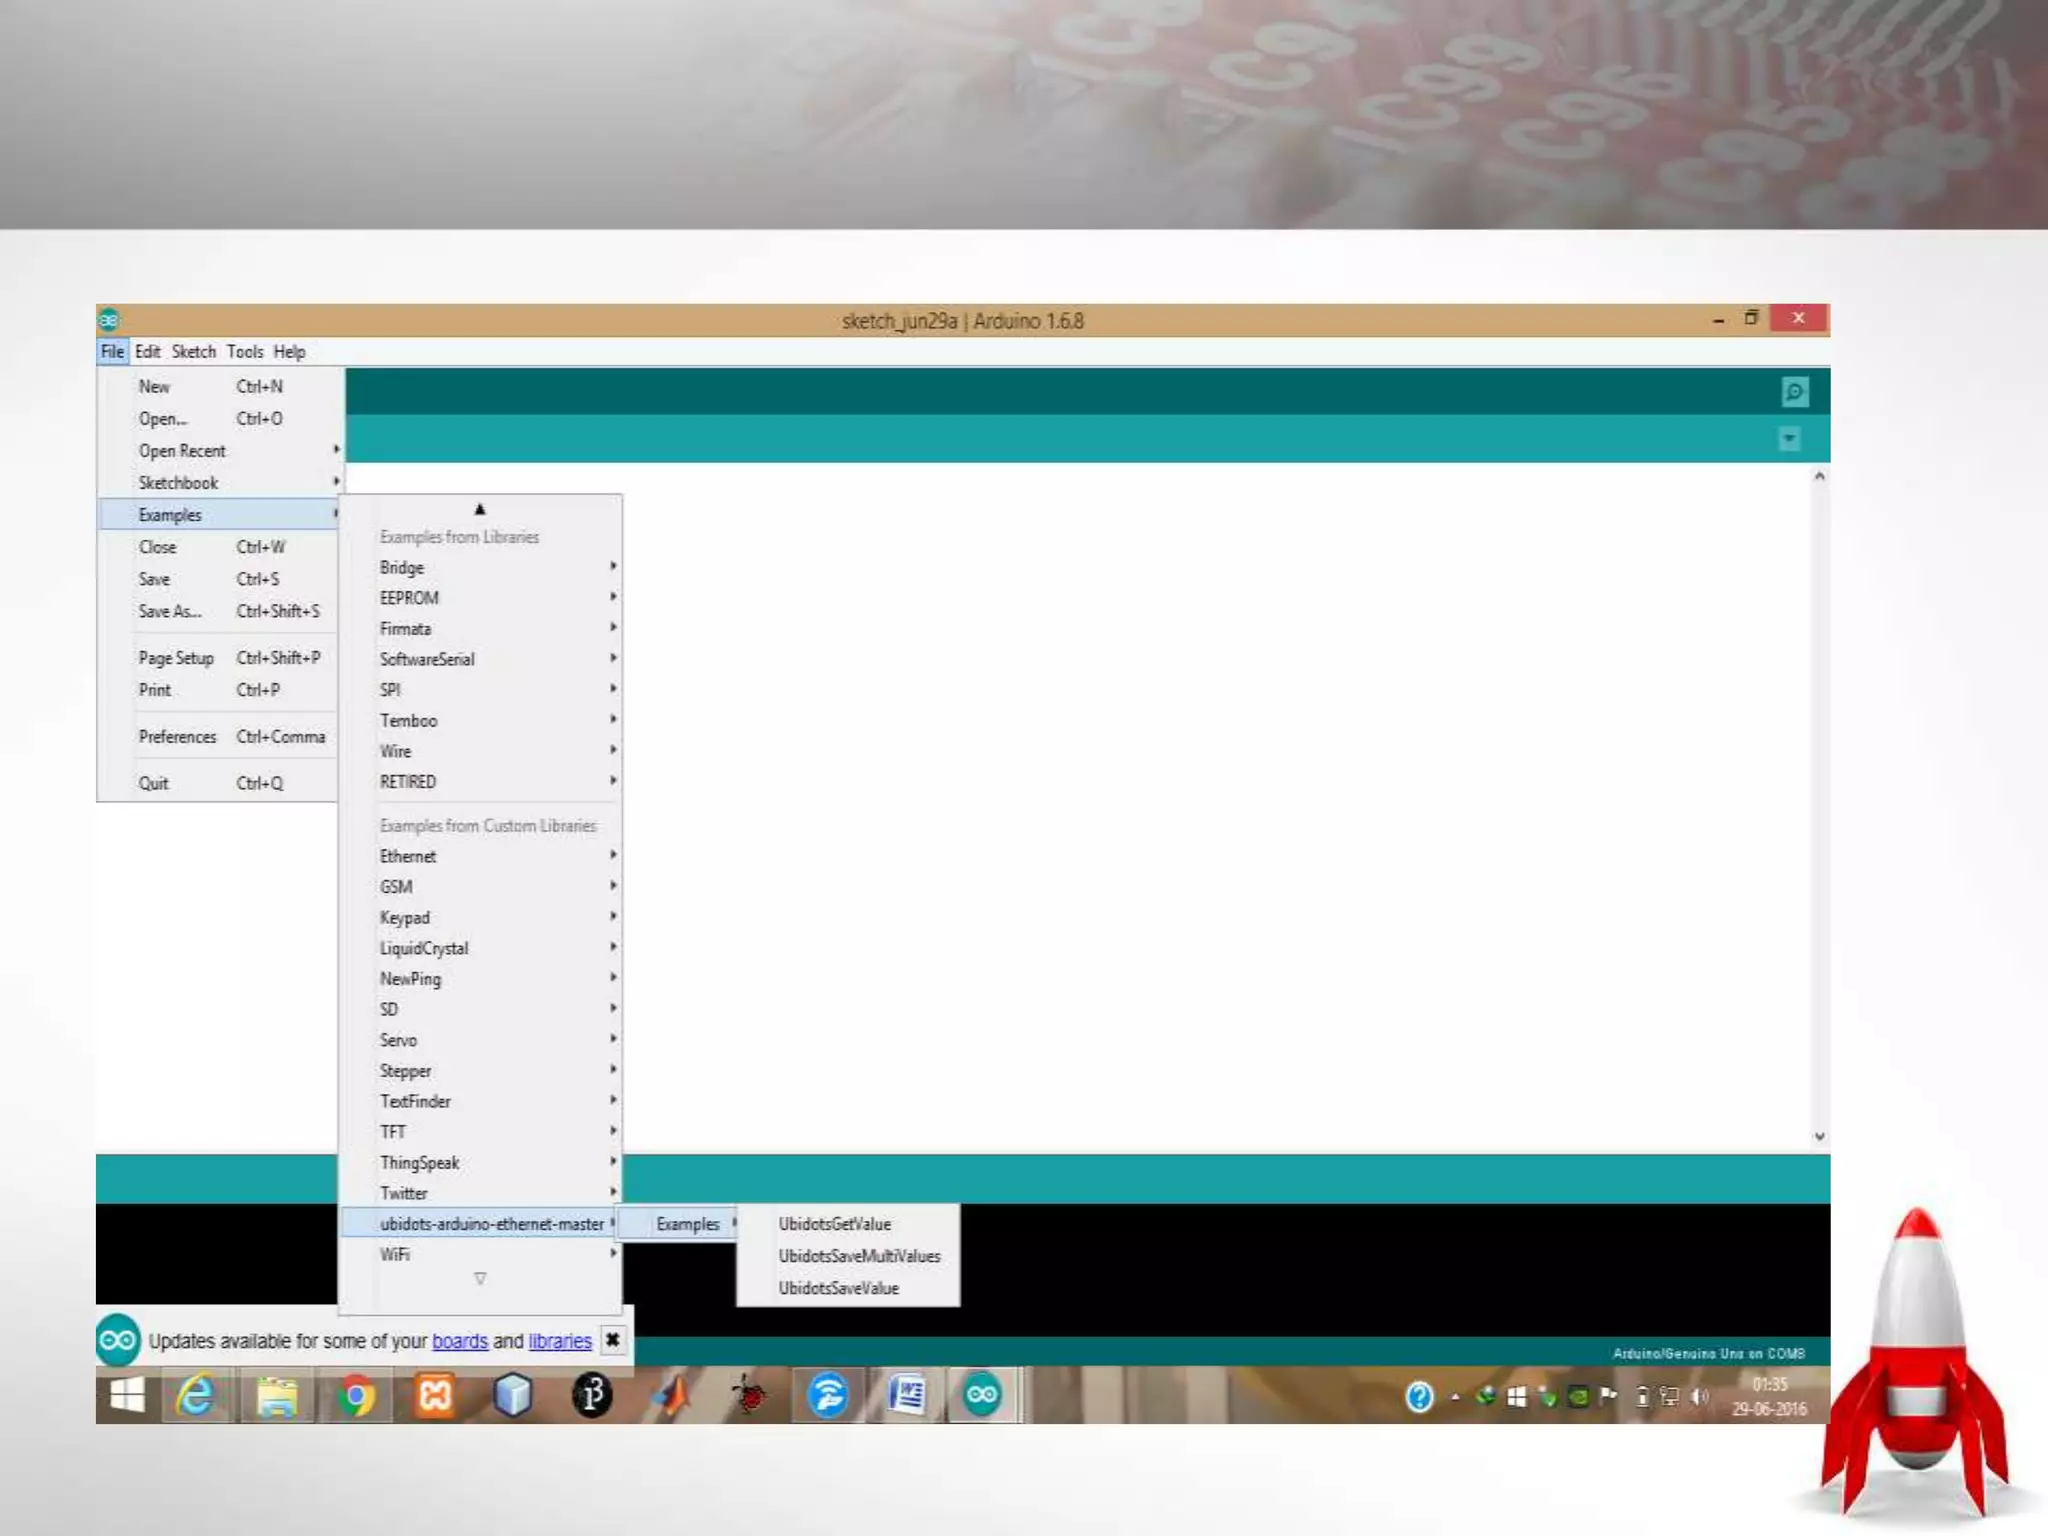Launch Google Chrome from taskbar

coord(355,1395)
